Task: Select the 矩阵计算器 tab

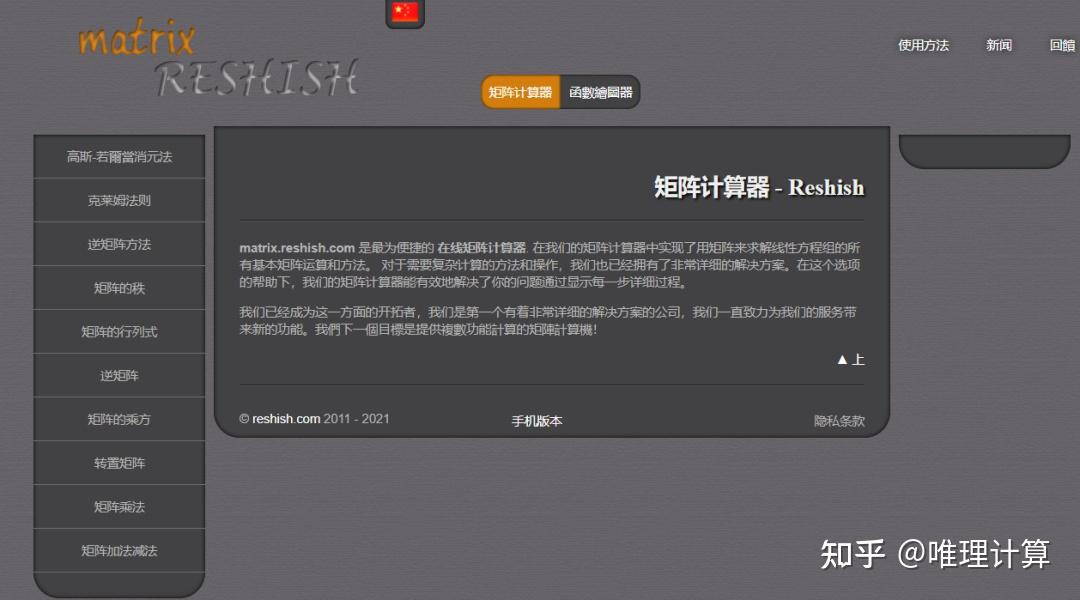Action: (x=519, y=91)
